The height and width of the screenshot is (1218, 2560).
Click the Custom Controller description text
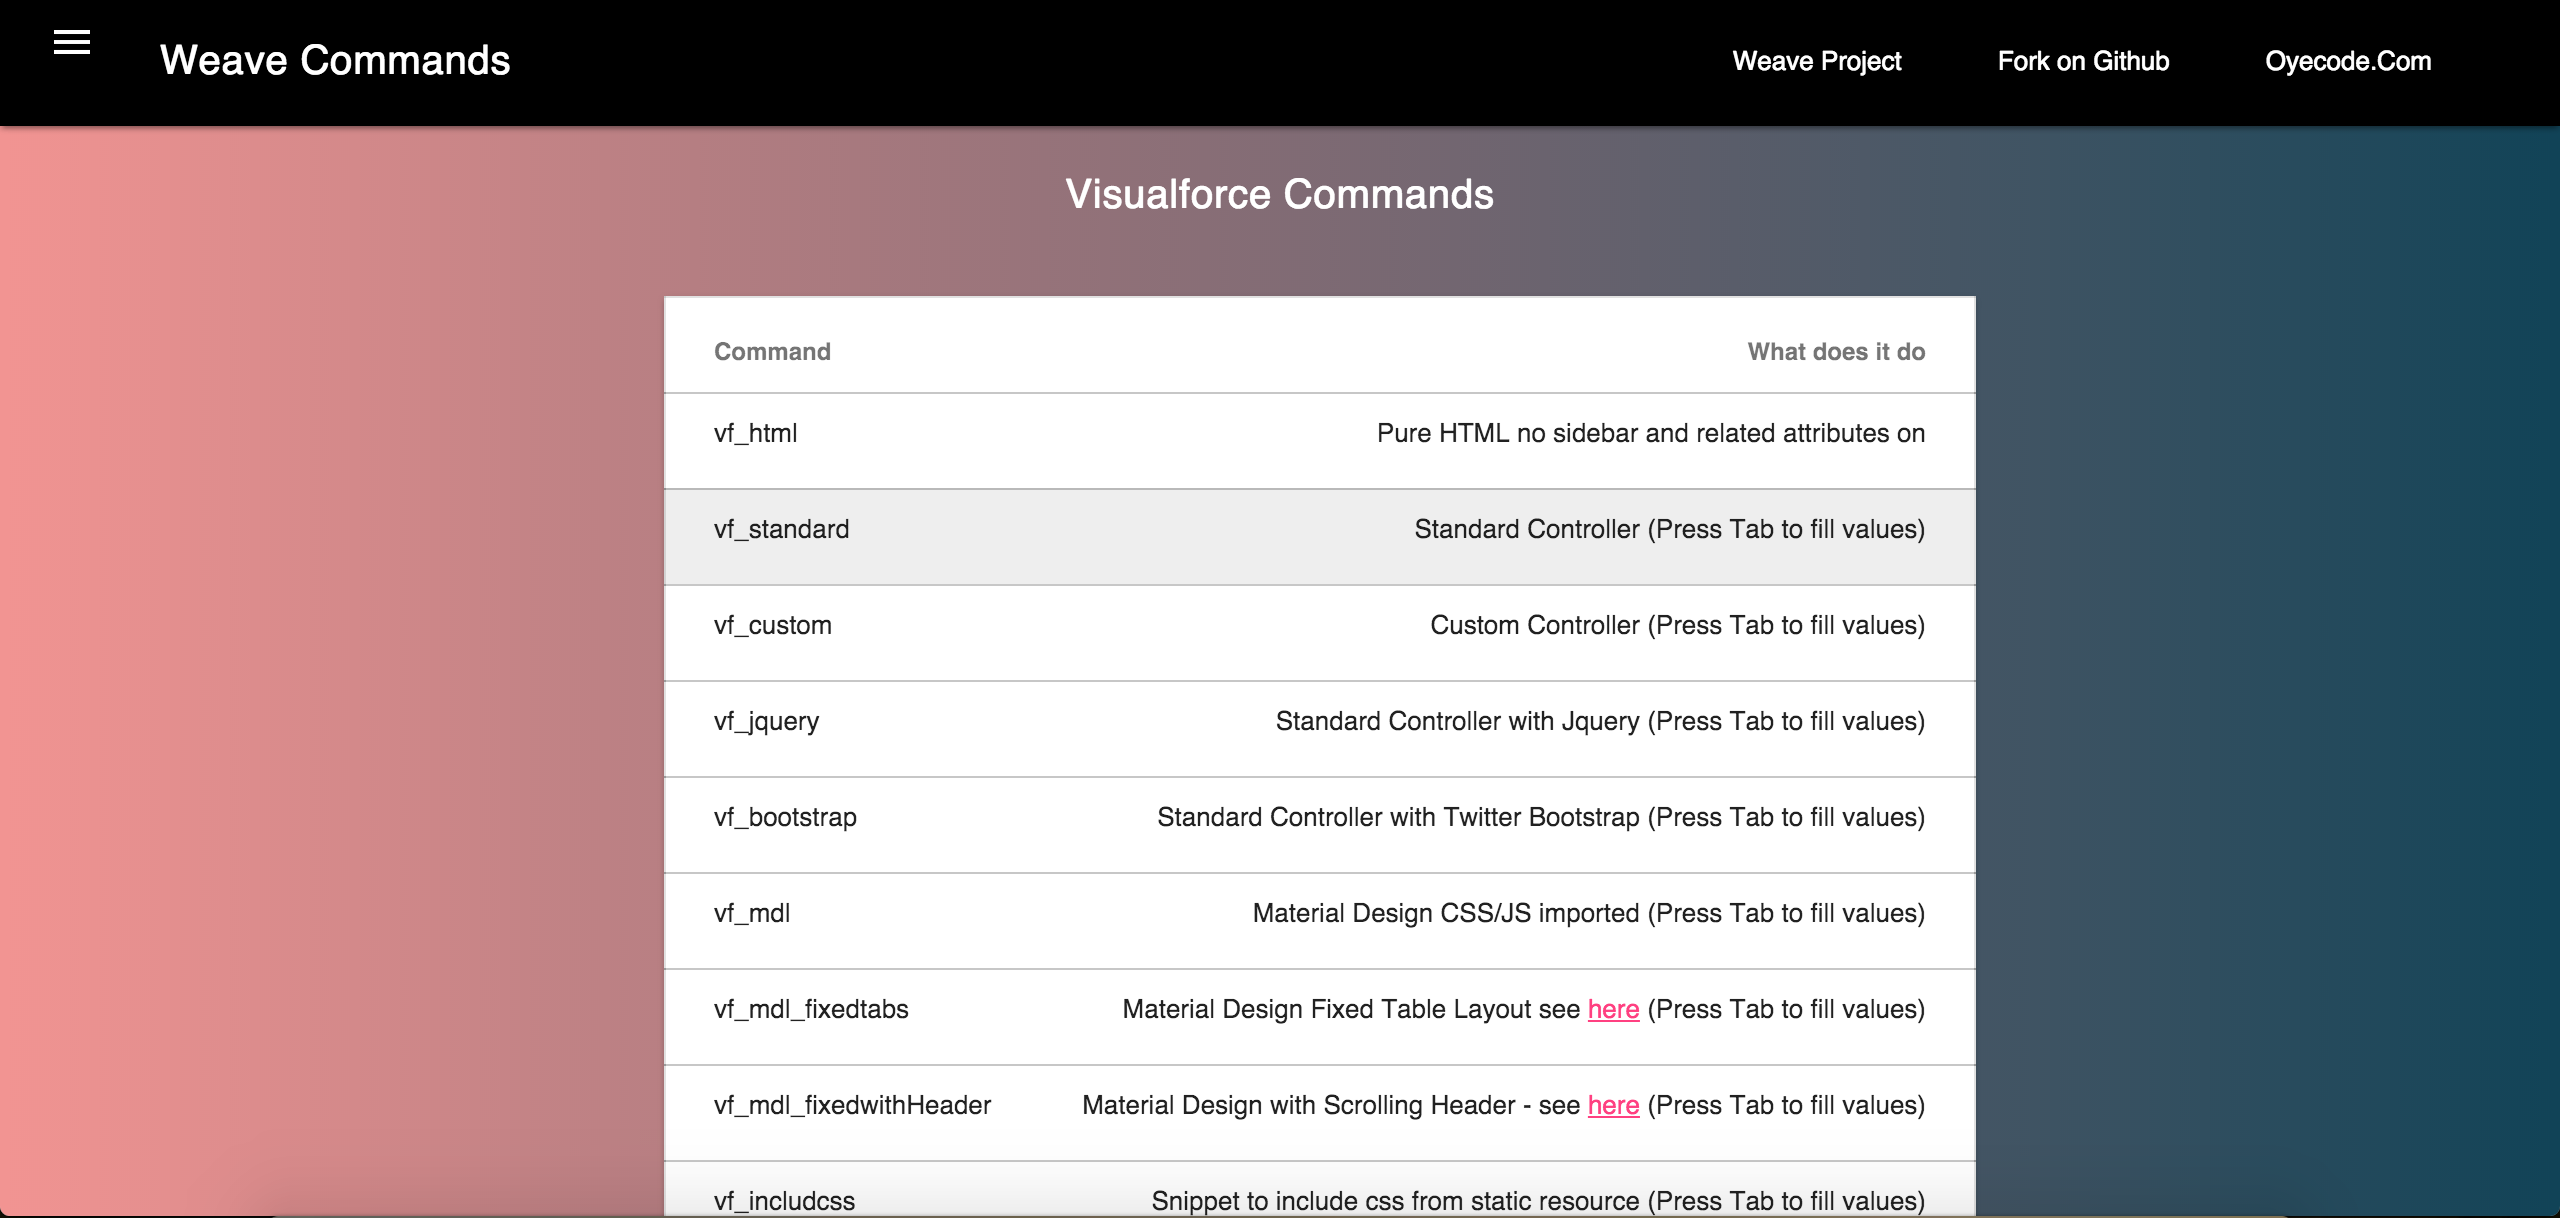click(1677, 625)
